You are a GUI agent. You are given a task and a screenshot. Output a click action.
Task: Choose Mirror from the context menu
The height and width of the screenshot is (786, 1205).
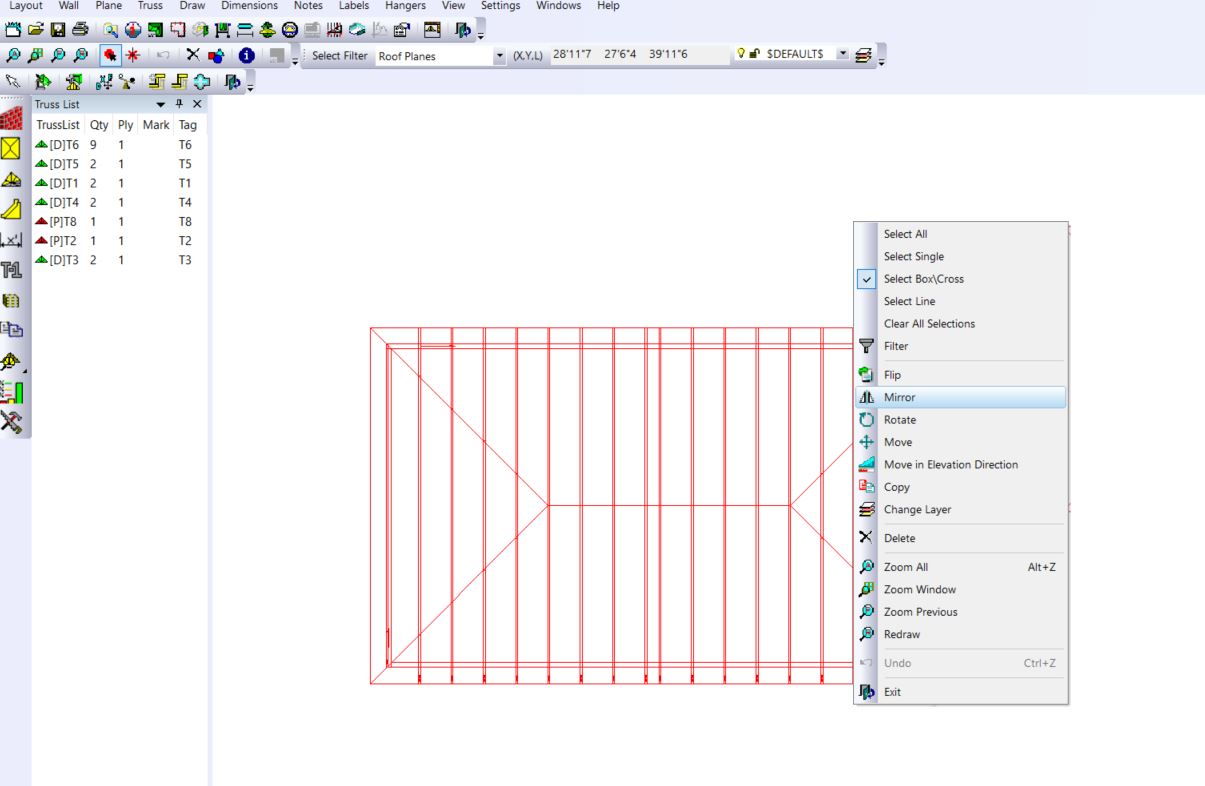click(899, 397)
